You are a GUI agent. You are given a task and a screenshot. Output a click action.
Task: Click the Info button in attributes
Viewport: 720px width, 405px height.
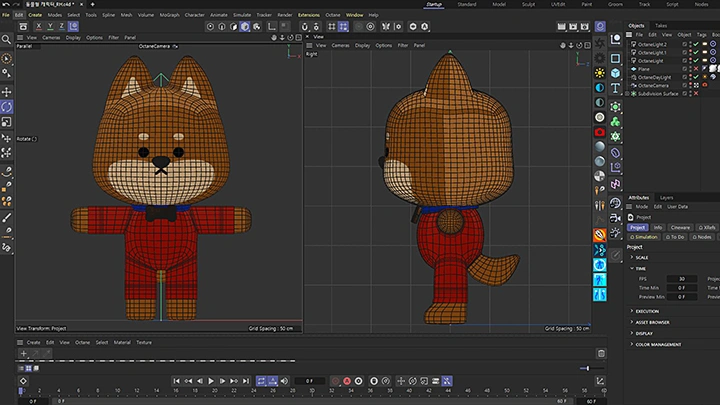point(658,227)
